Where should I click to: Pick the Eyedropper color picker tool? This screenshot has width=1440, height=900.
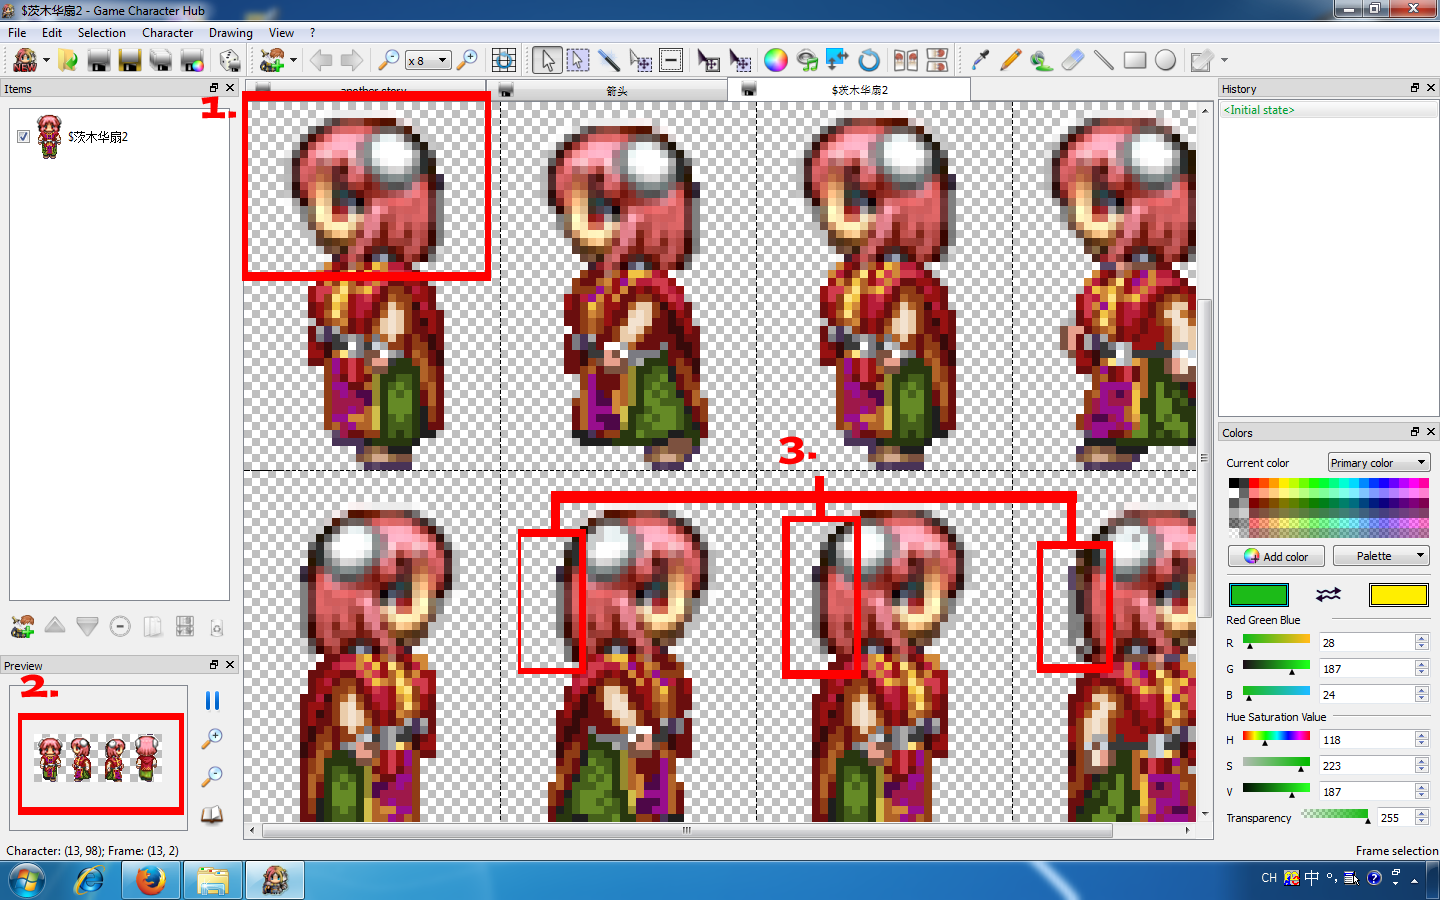(x=979, y=60)
